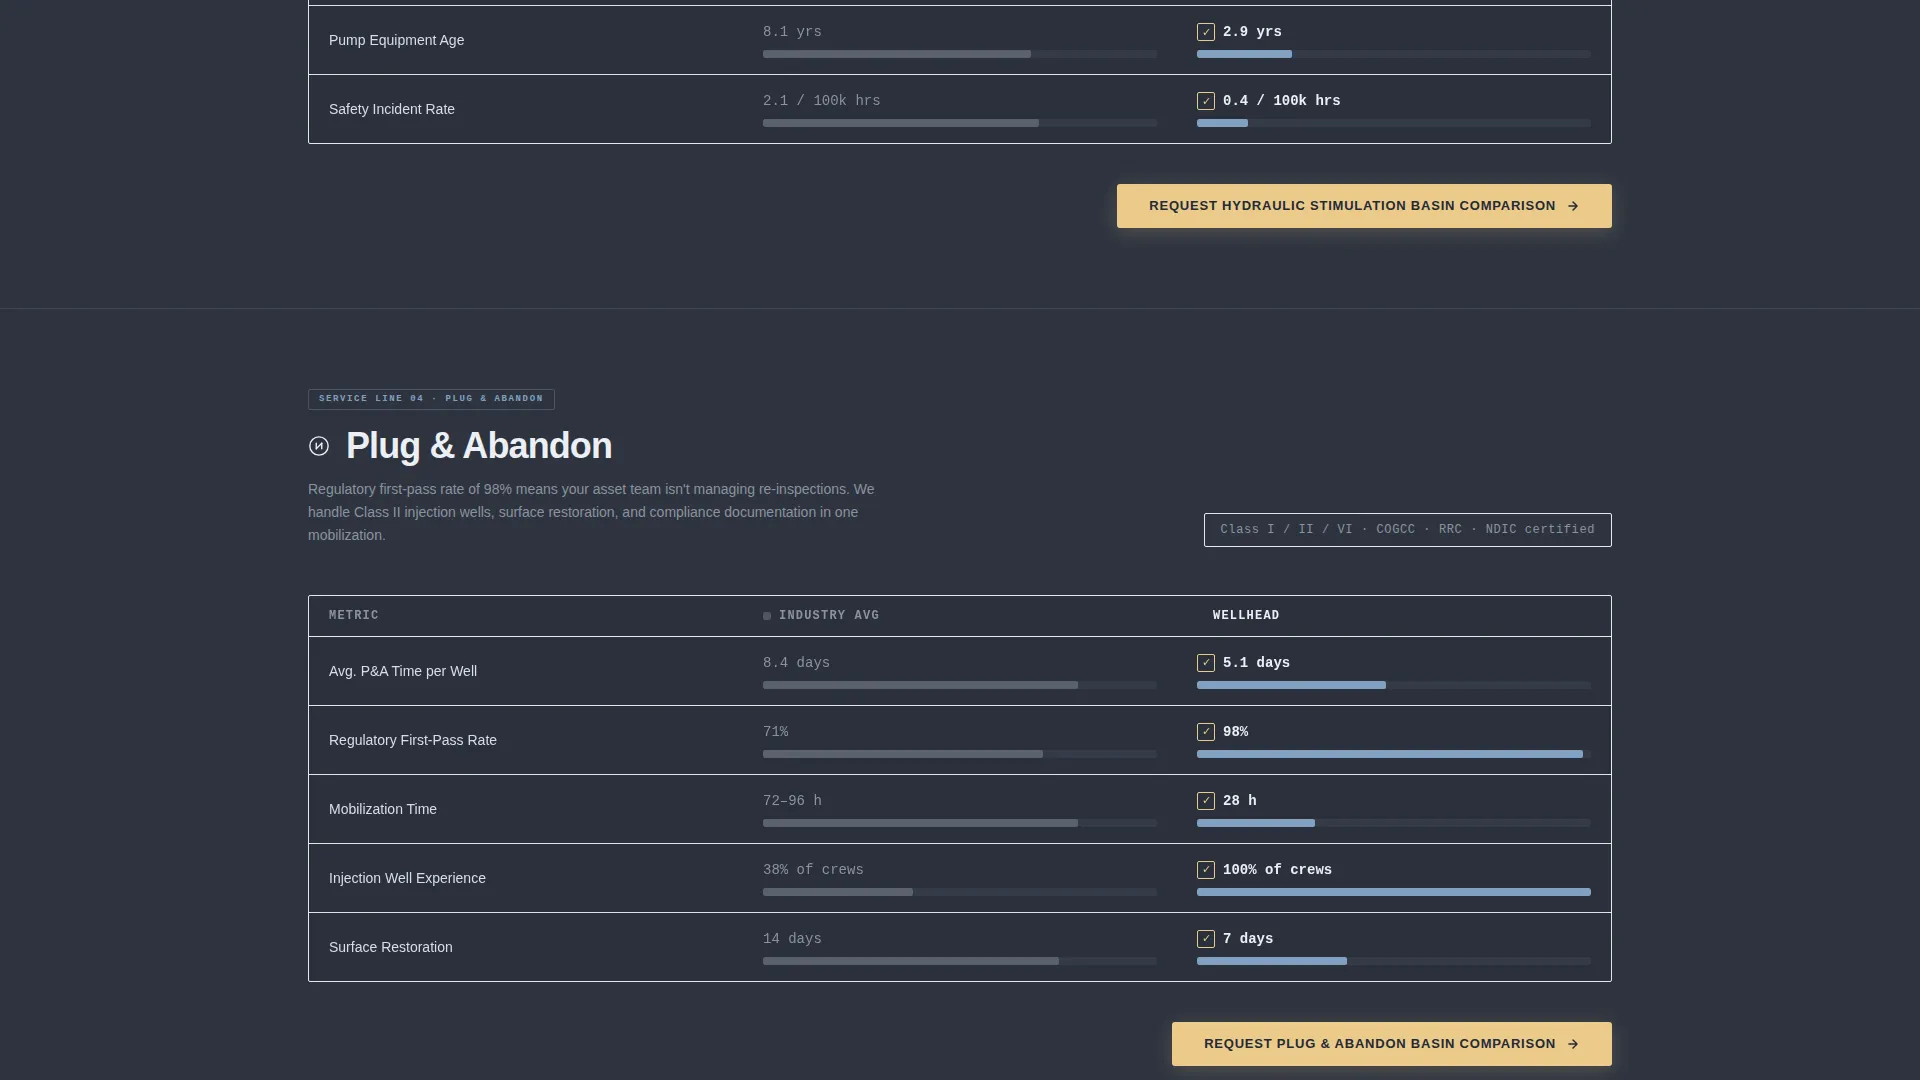Click the 100% of crews Wellhead value
Screen dimensions: 1920x1080
click(x=1277, y=870)
